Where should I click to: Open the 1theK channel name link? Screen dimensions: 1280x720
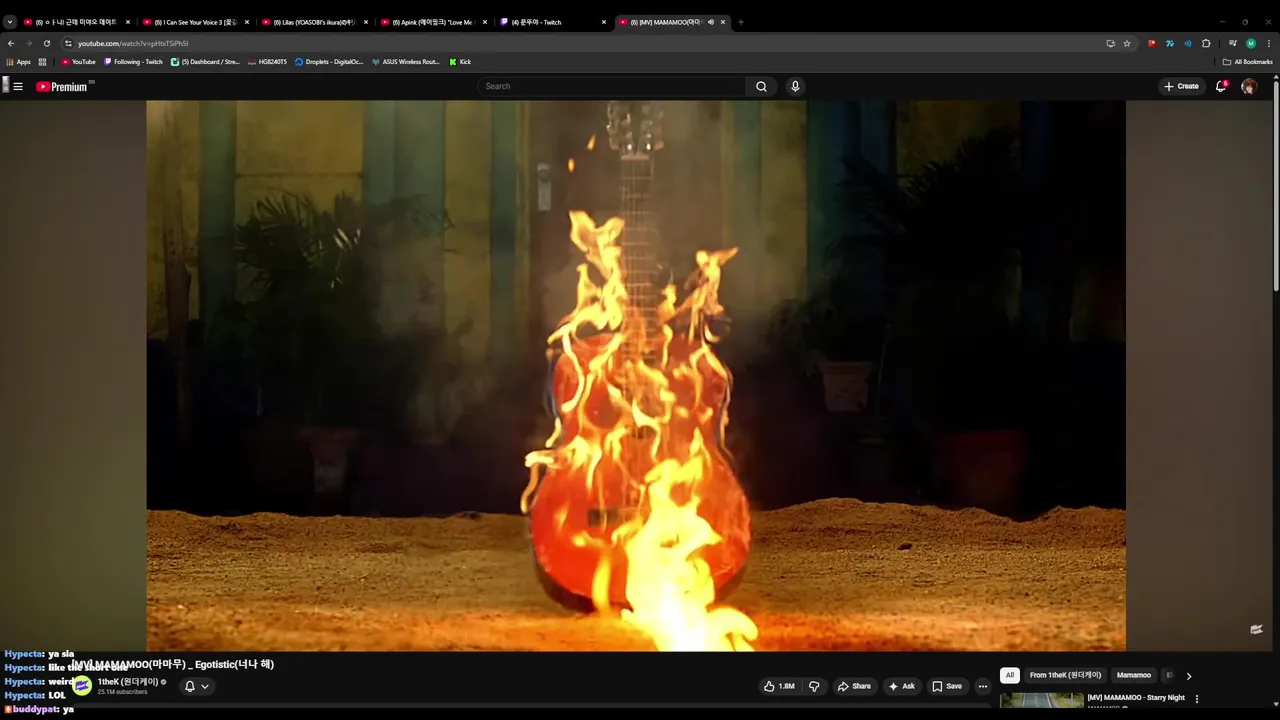(x=128, y=682)
